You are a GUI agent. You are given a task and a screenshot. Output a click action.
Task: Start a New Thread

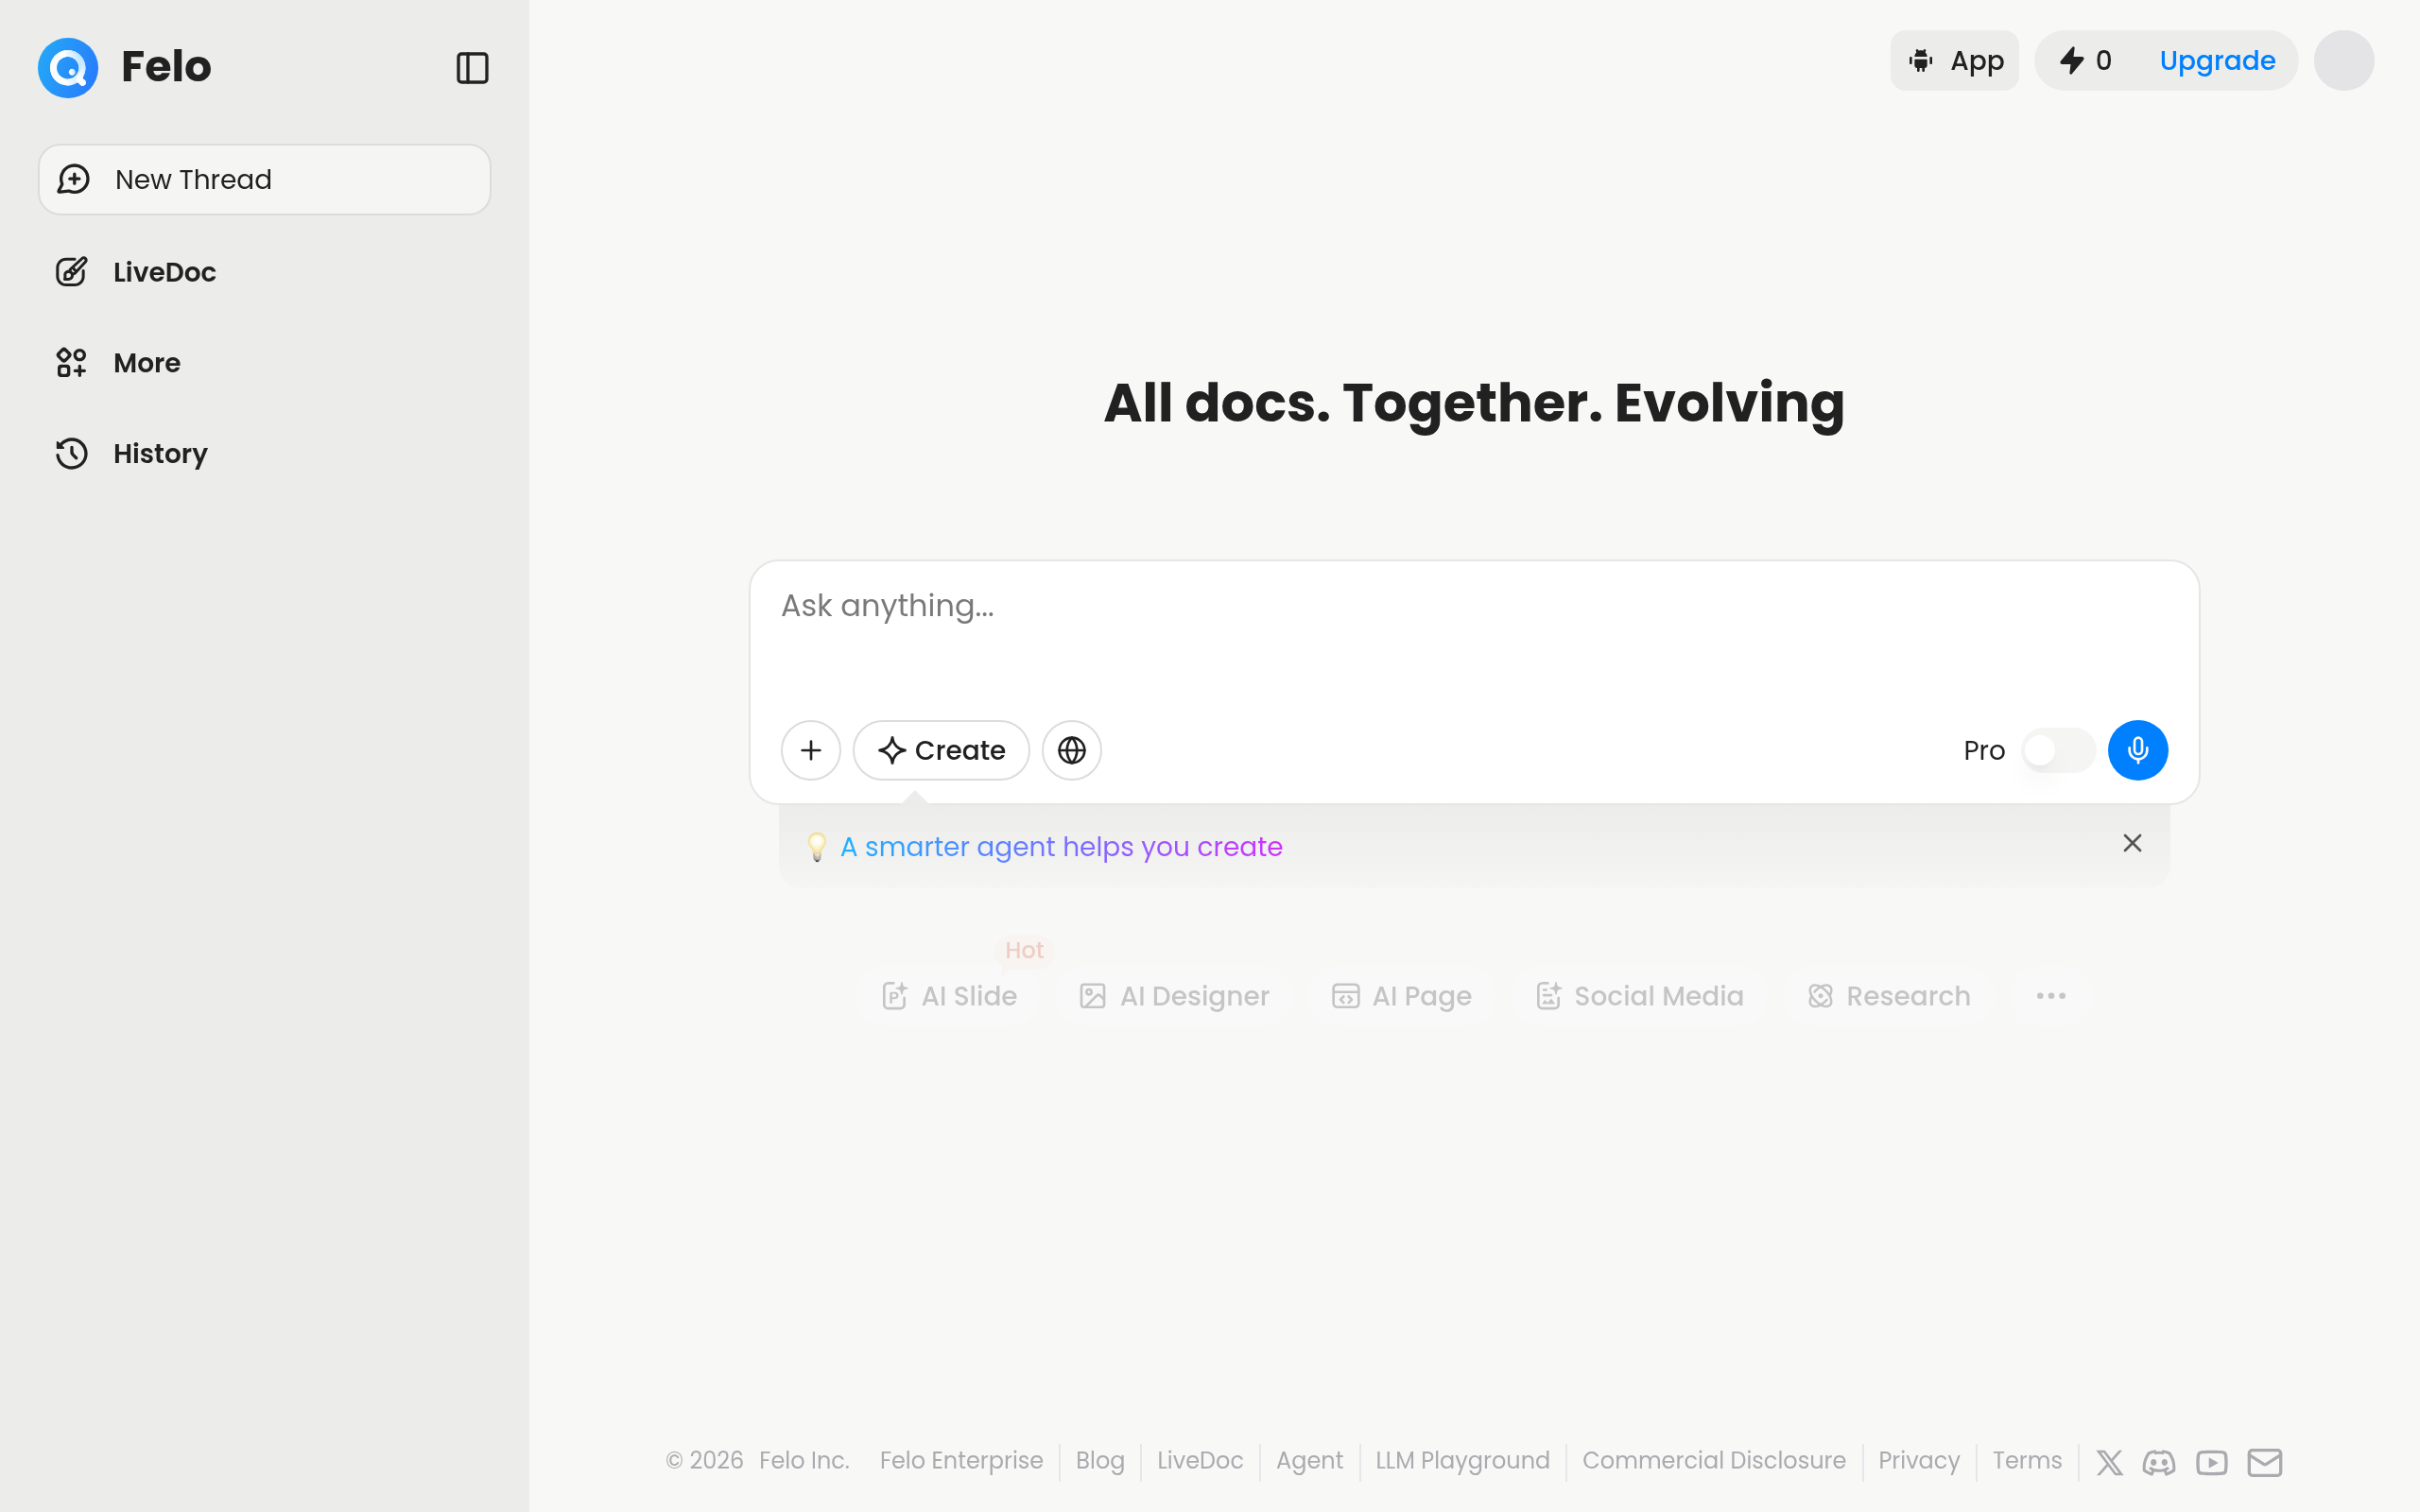[264, 179]
